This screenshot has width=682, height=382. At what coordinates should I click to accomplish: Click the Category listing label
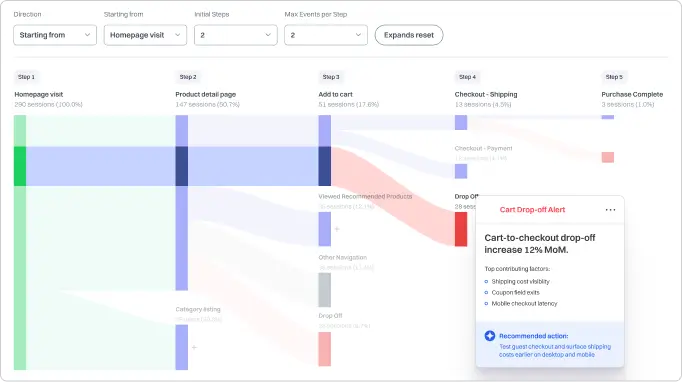tap(198, 309)
